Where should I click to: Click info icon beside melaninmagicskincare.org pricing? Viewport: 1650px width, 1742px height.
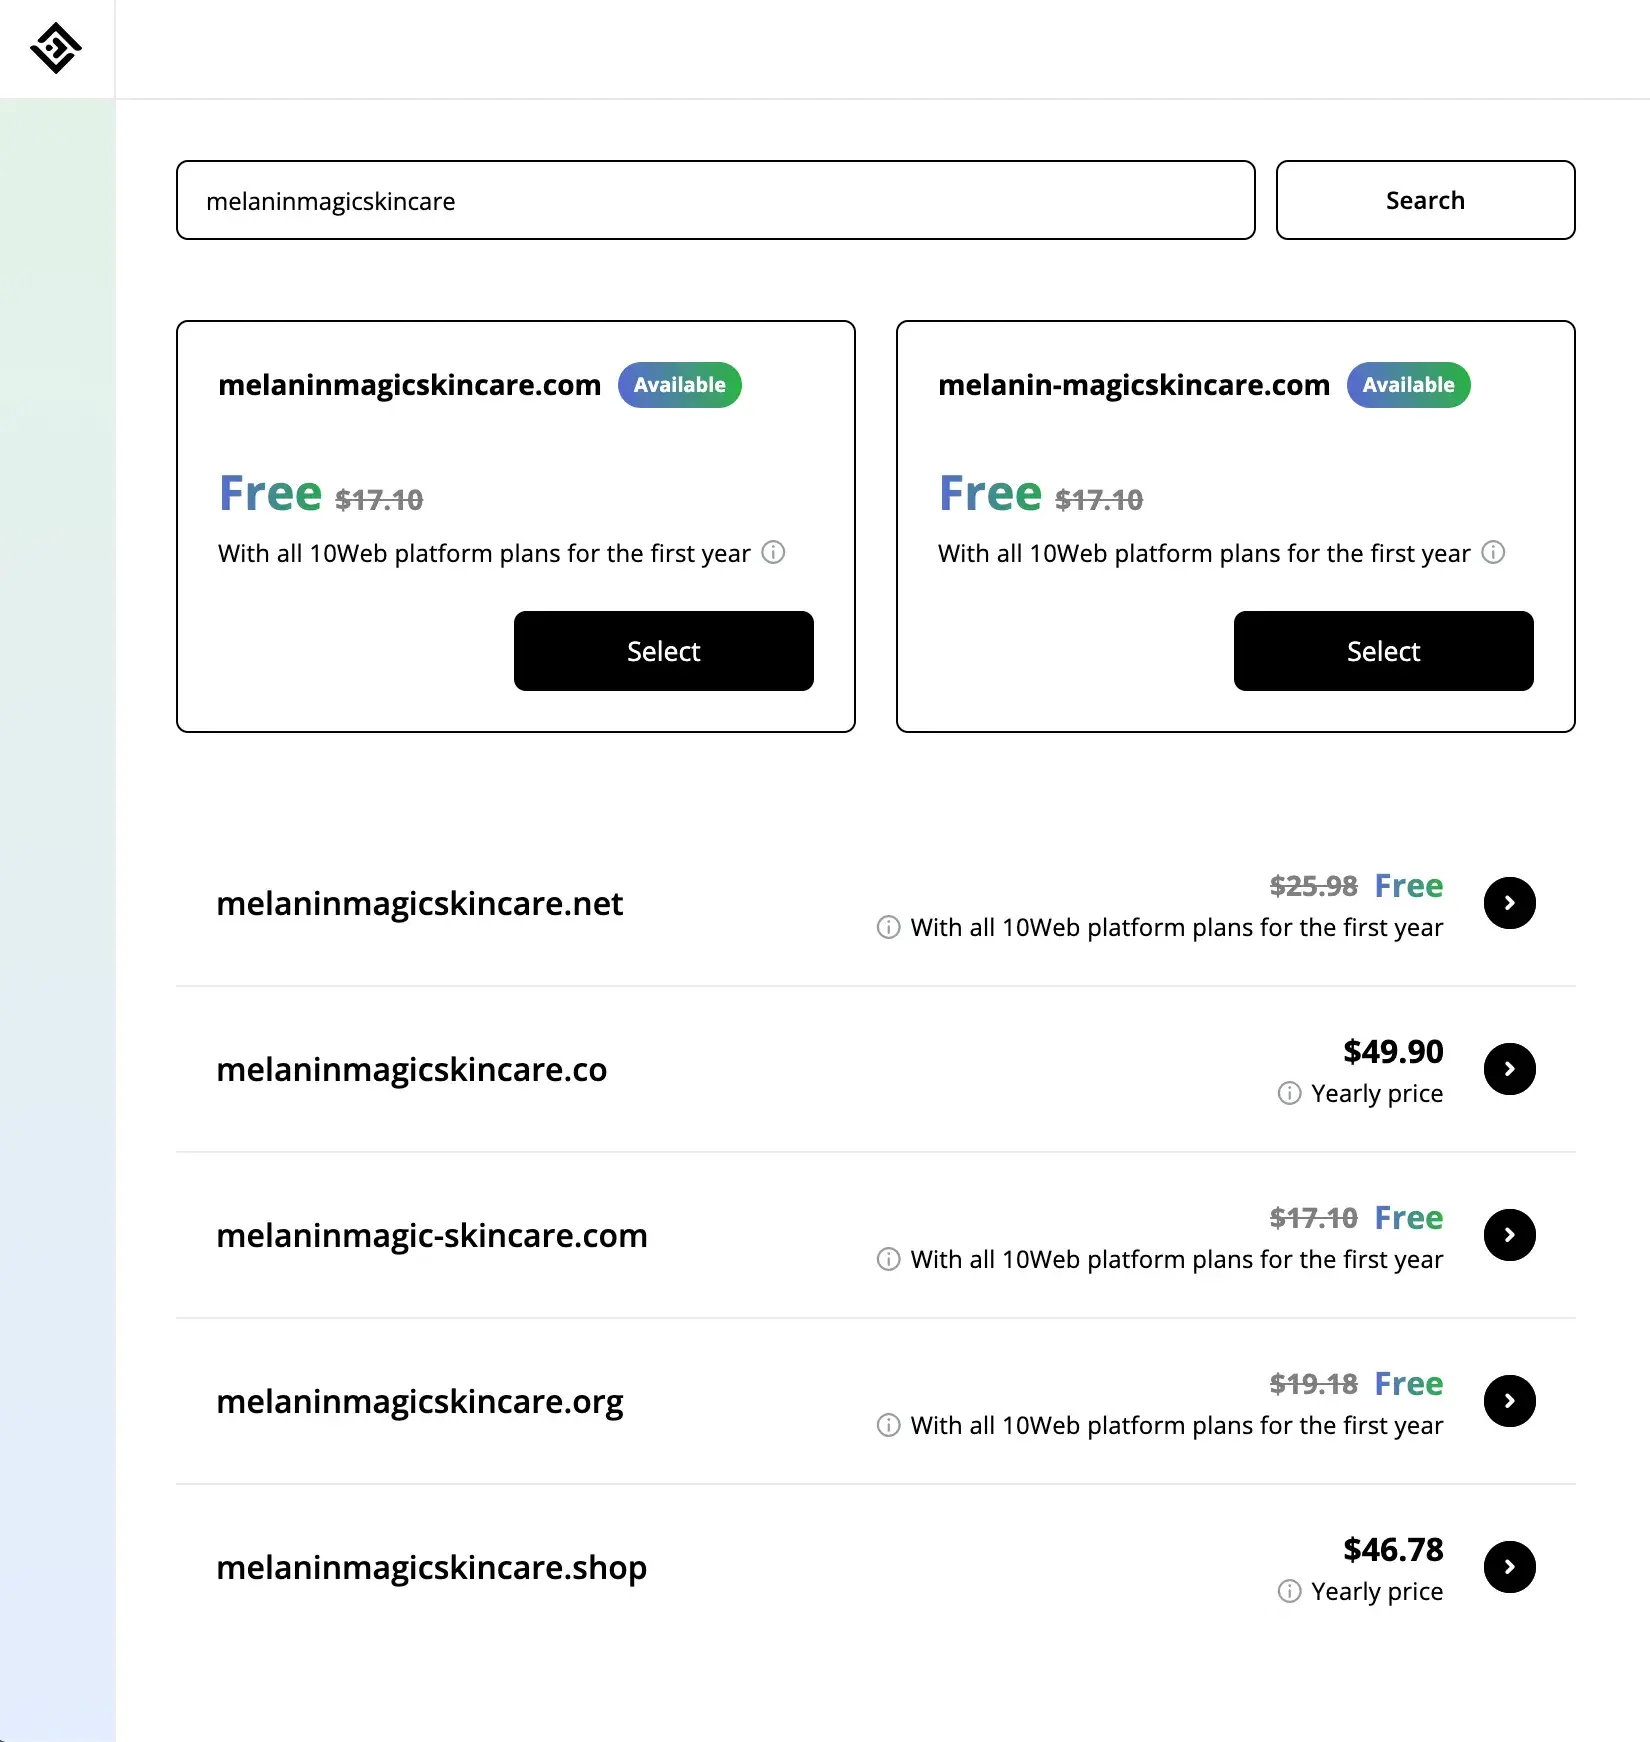point(888,1425)
